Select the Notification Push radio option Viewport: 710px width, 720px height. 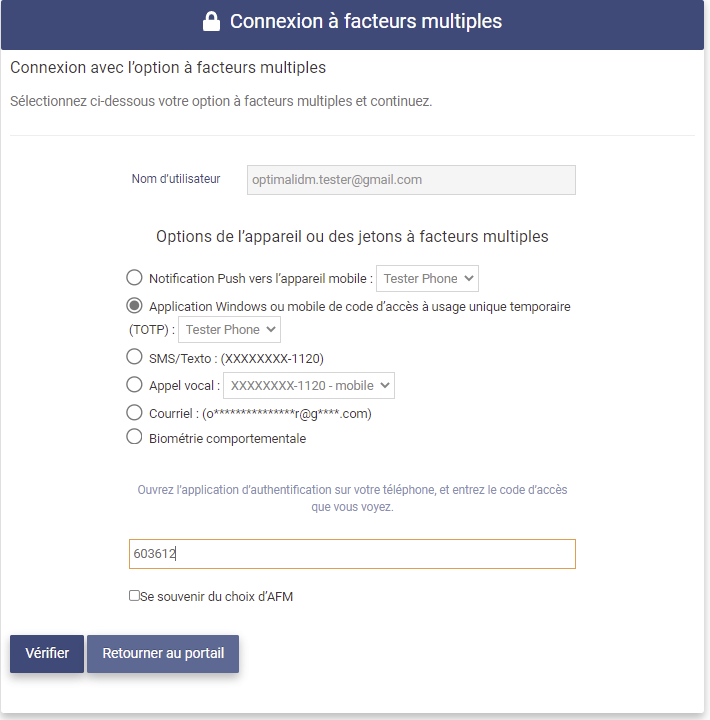[134, 277]
